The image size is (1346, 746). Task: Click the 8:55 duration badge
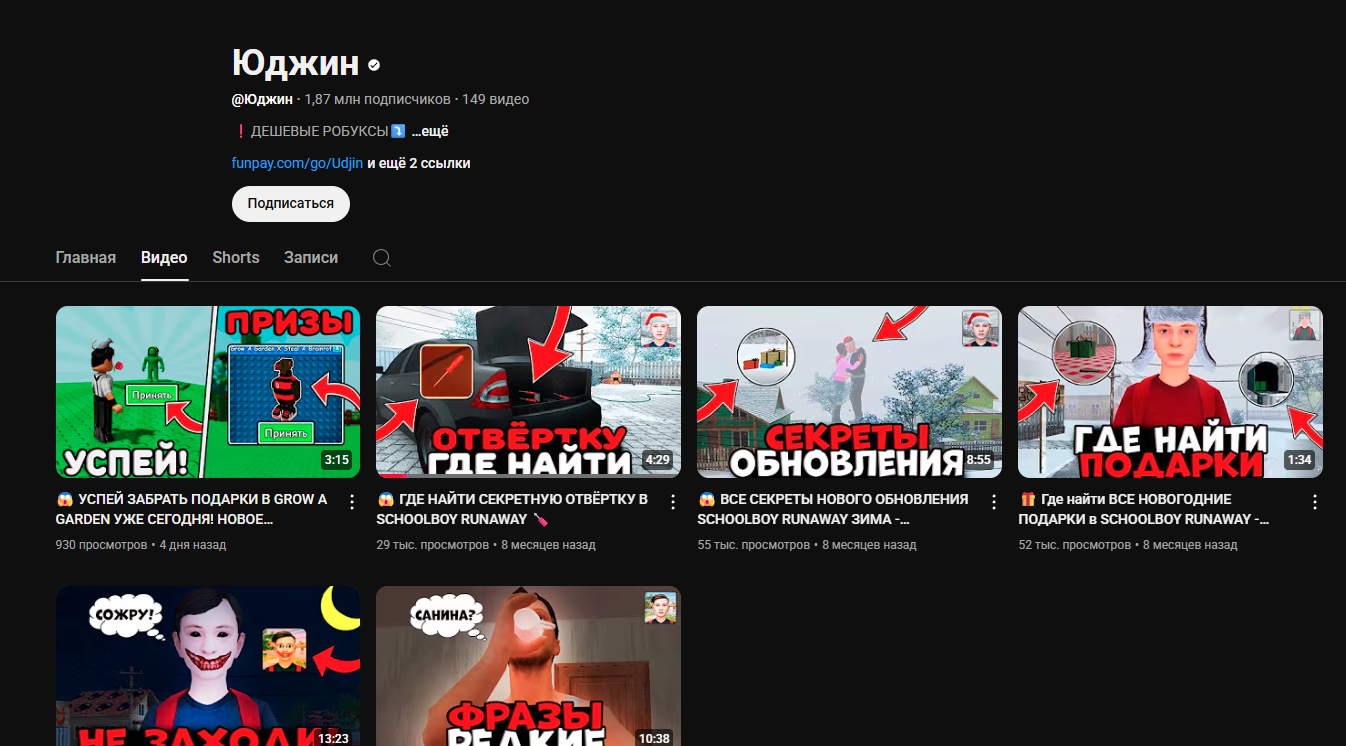tap(978, 461)
